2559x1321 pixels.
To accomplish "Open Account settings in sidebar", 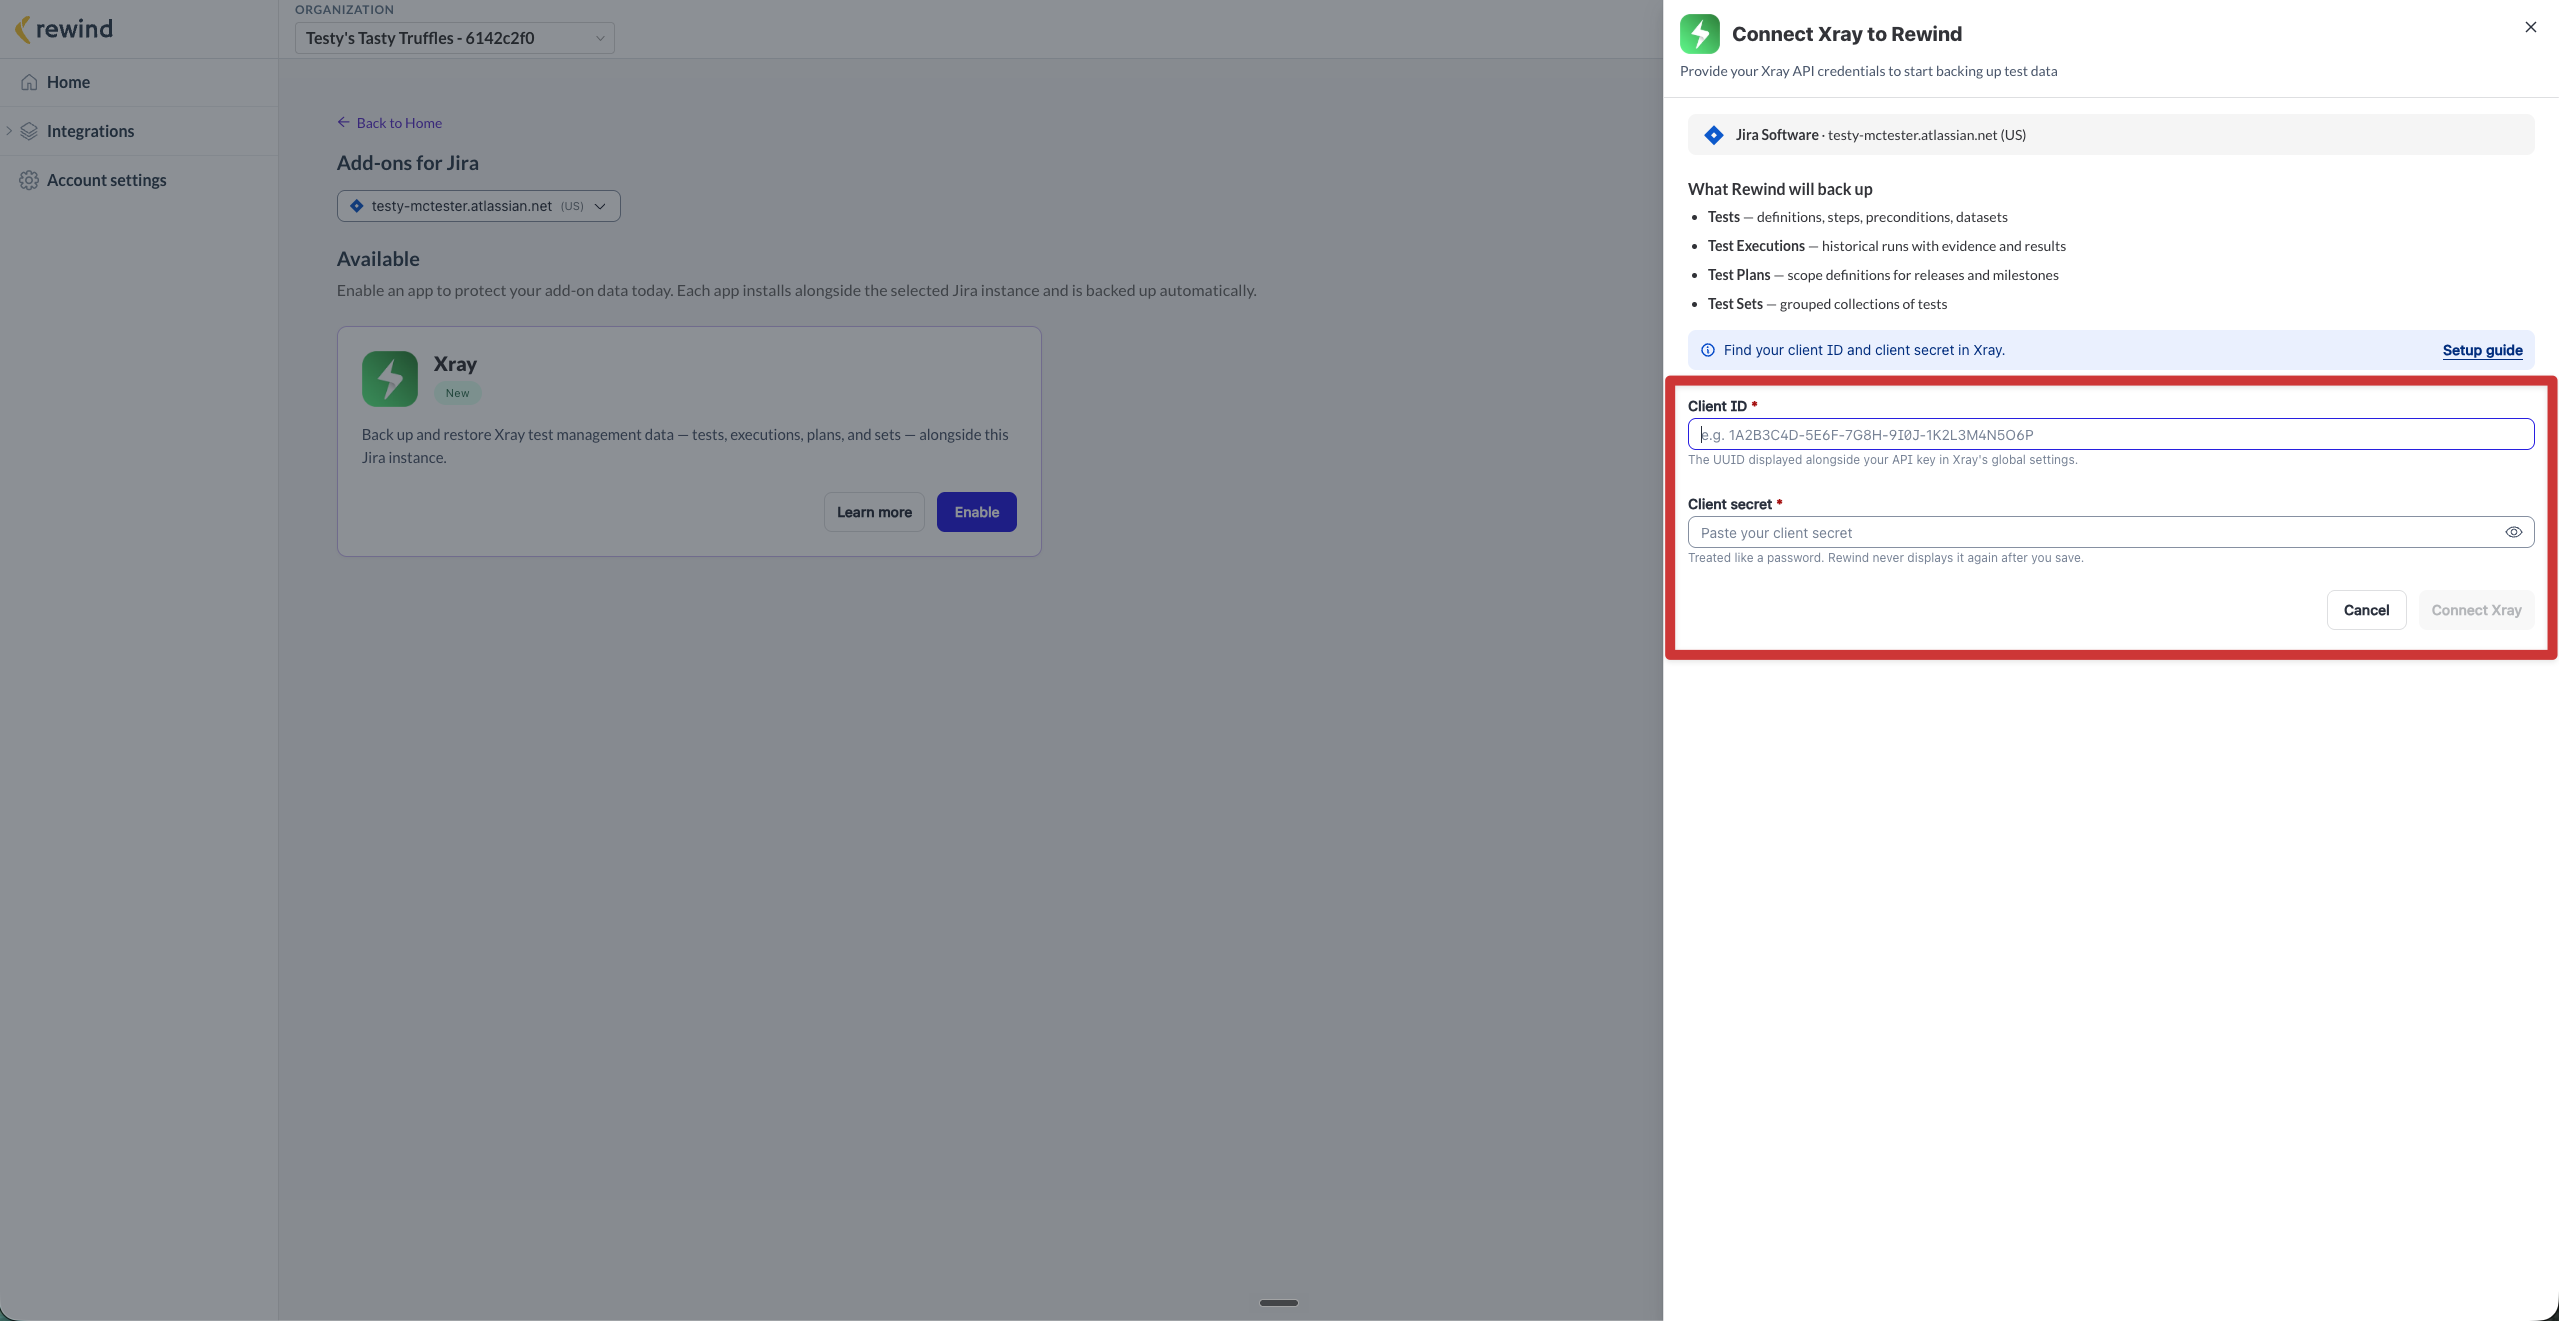I will 139,180.
